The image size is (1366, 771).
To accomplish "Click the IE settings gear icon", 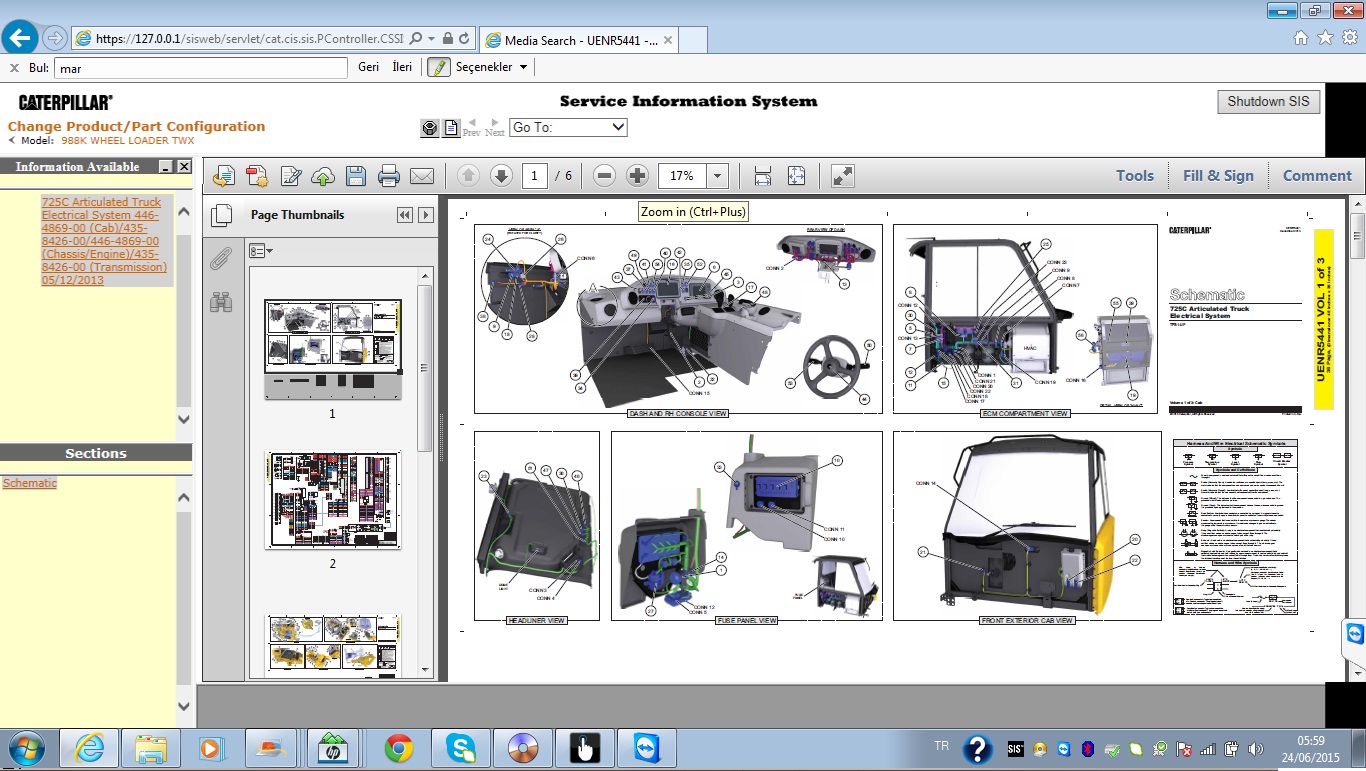I will click(1350, 38).
